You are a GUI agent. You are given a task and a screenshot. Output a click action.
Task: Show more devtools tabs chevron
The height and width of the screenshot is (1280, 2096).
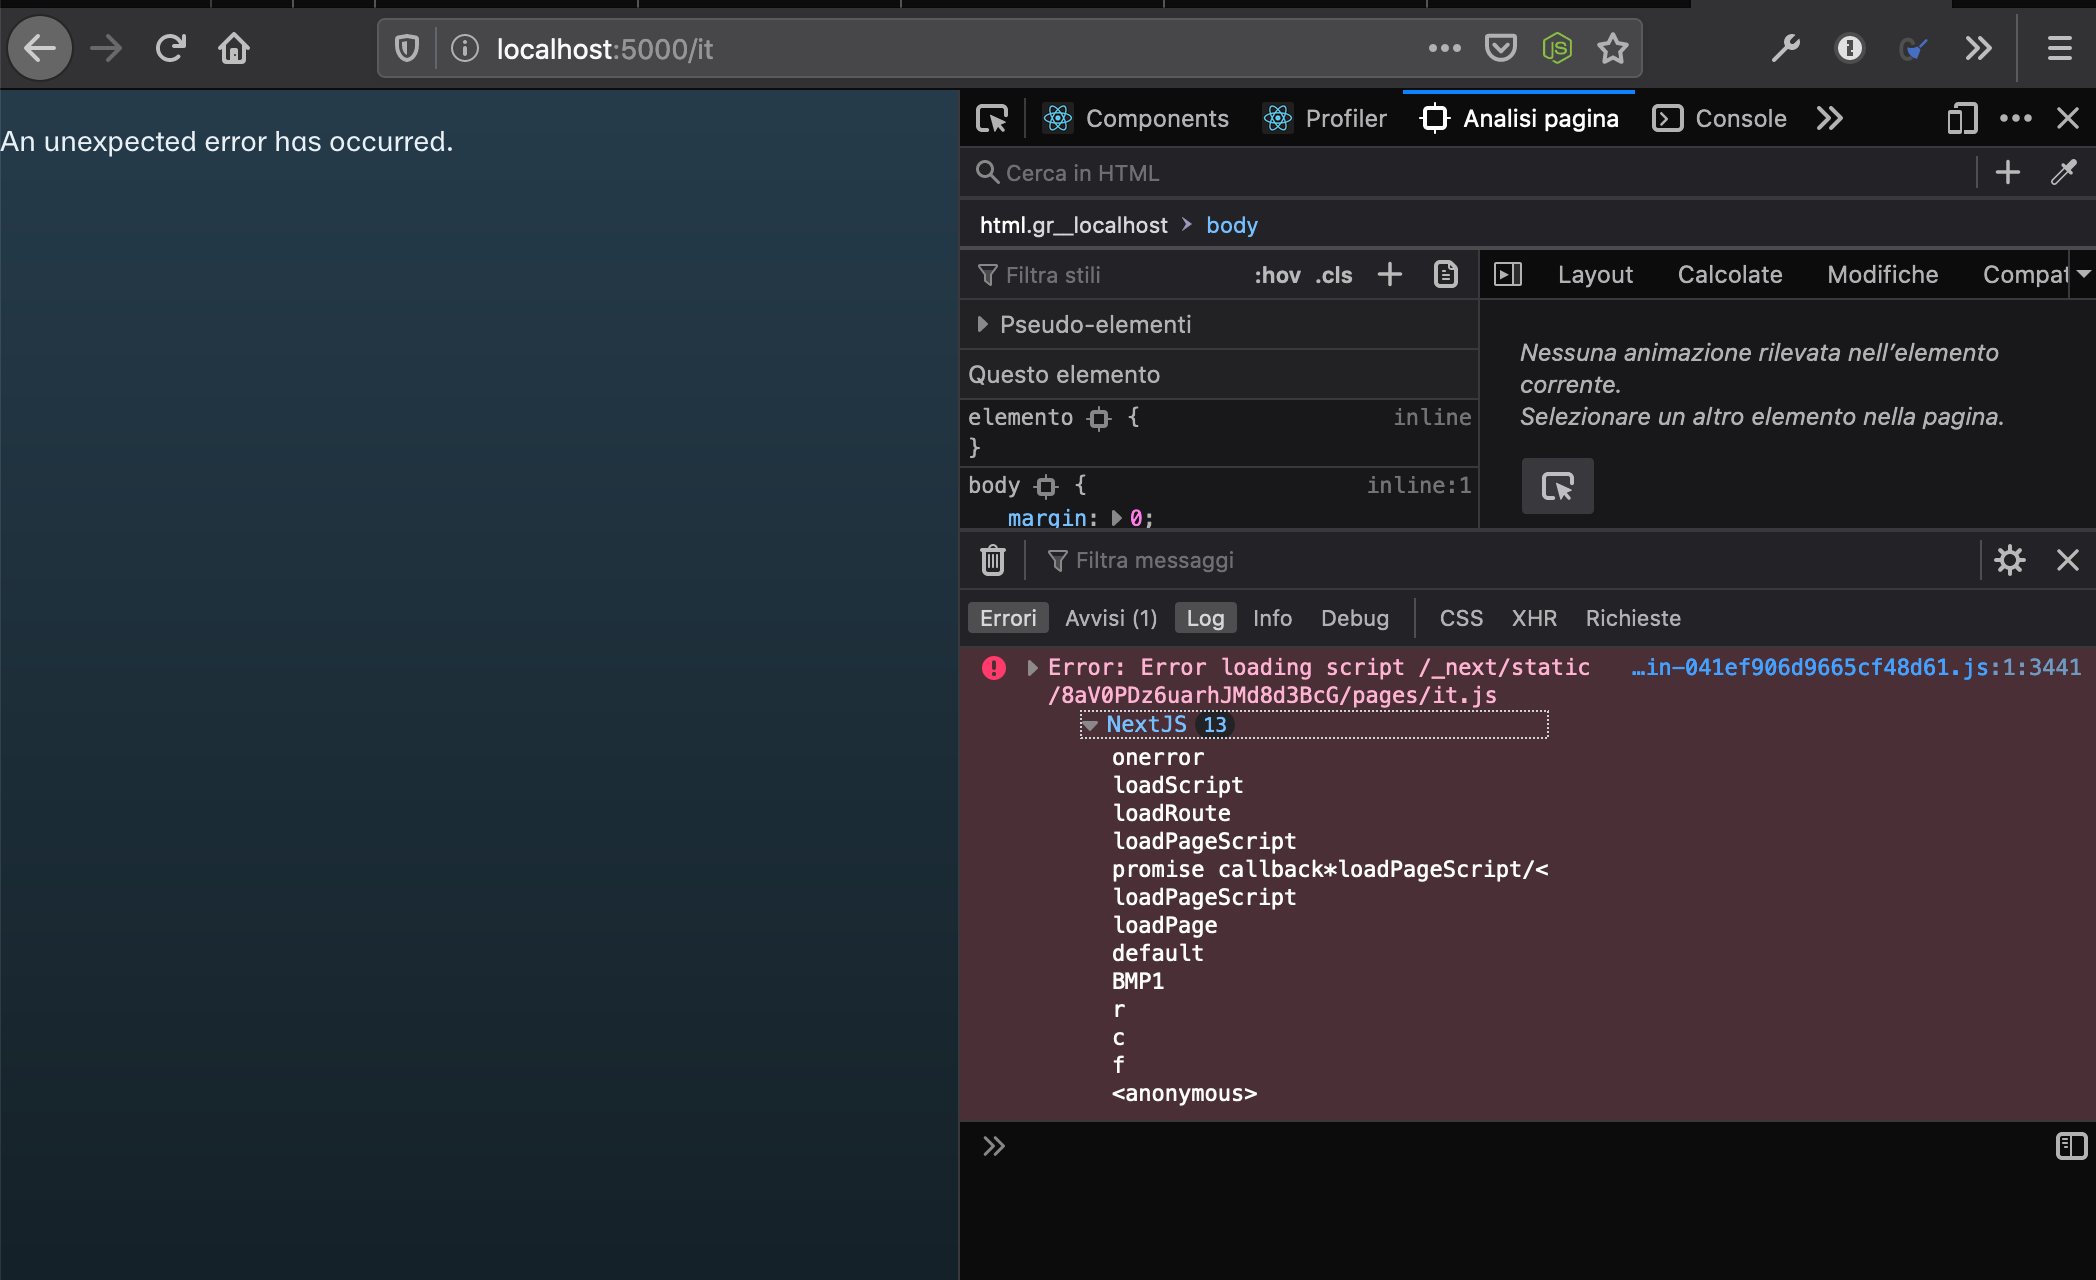tap(1830, 119)
